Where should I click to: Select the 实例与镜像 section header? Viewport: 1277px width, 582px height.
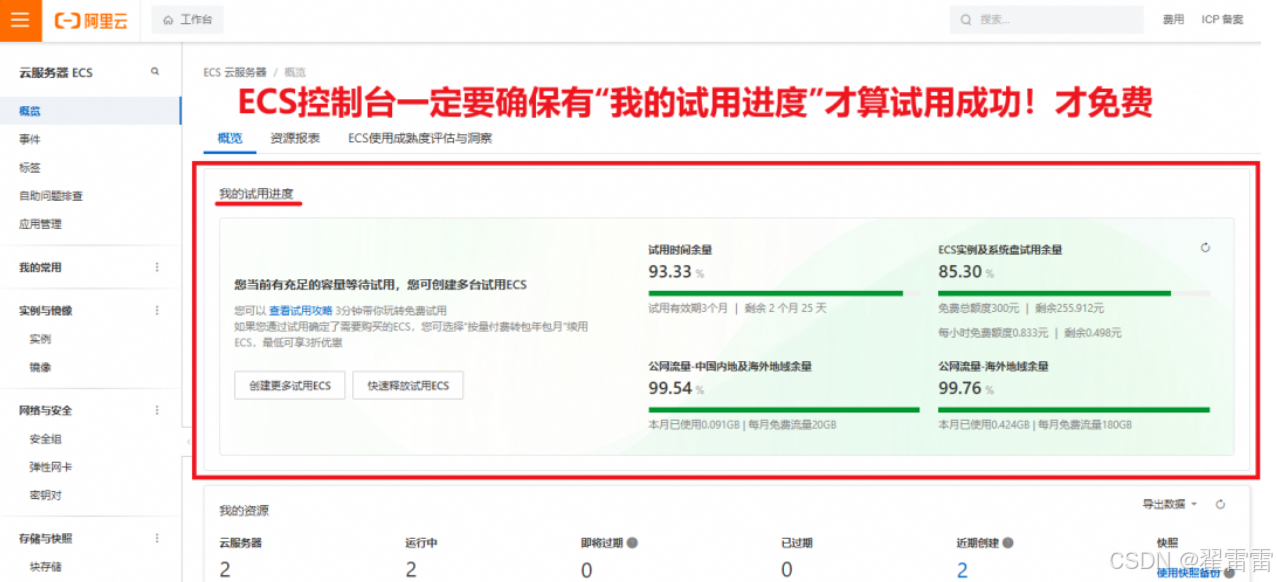[46, 311]
